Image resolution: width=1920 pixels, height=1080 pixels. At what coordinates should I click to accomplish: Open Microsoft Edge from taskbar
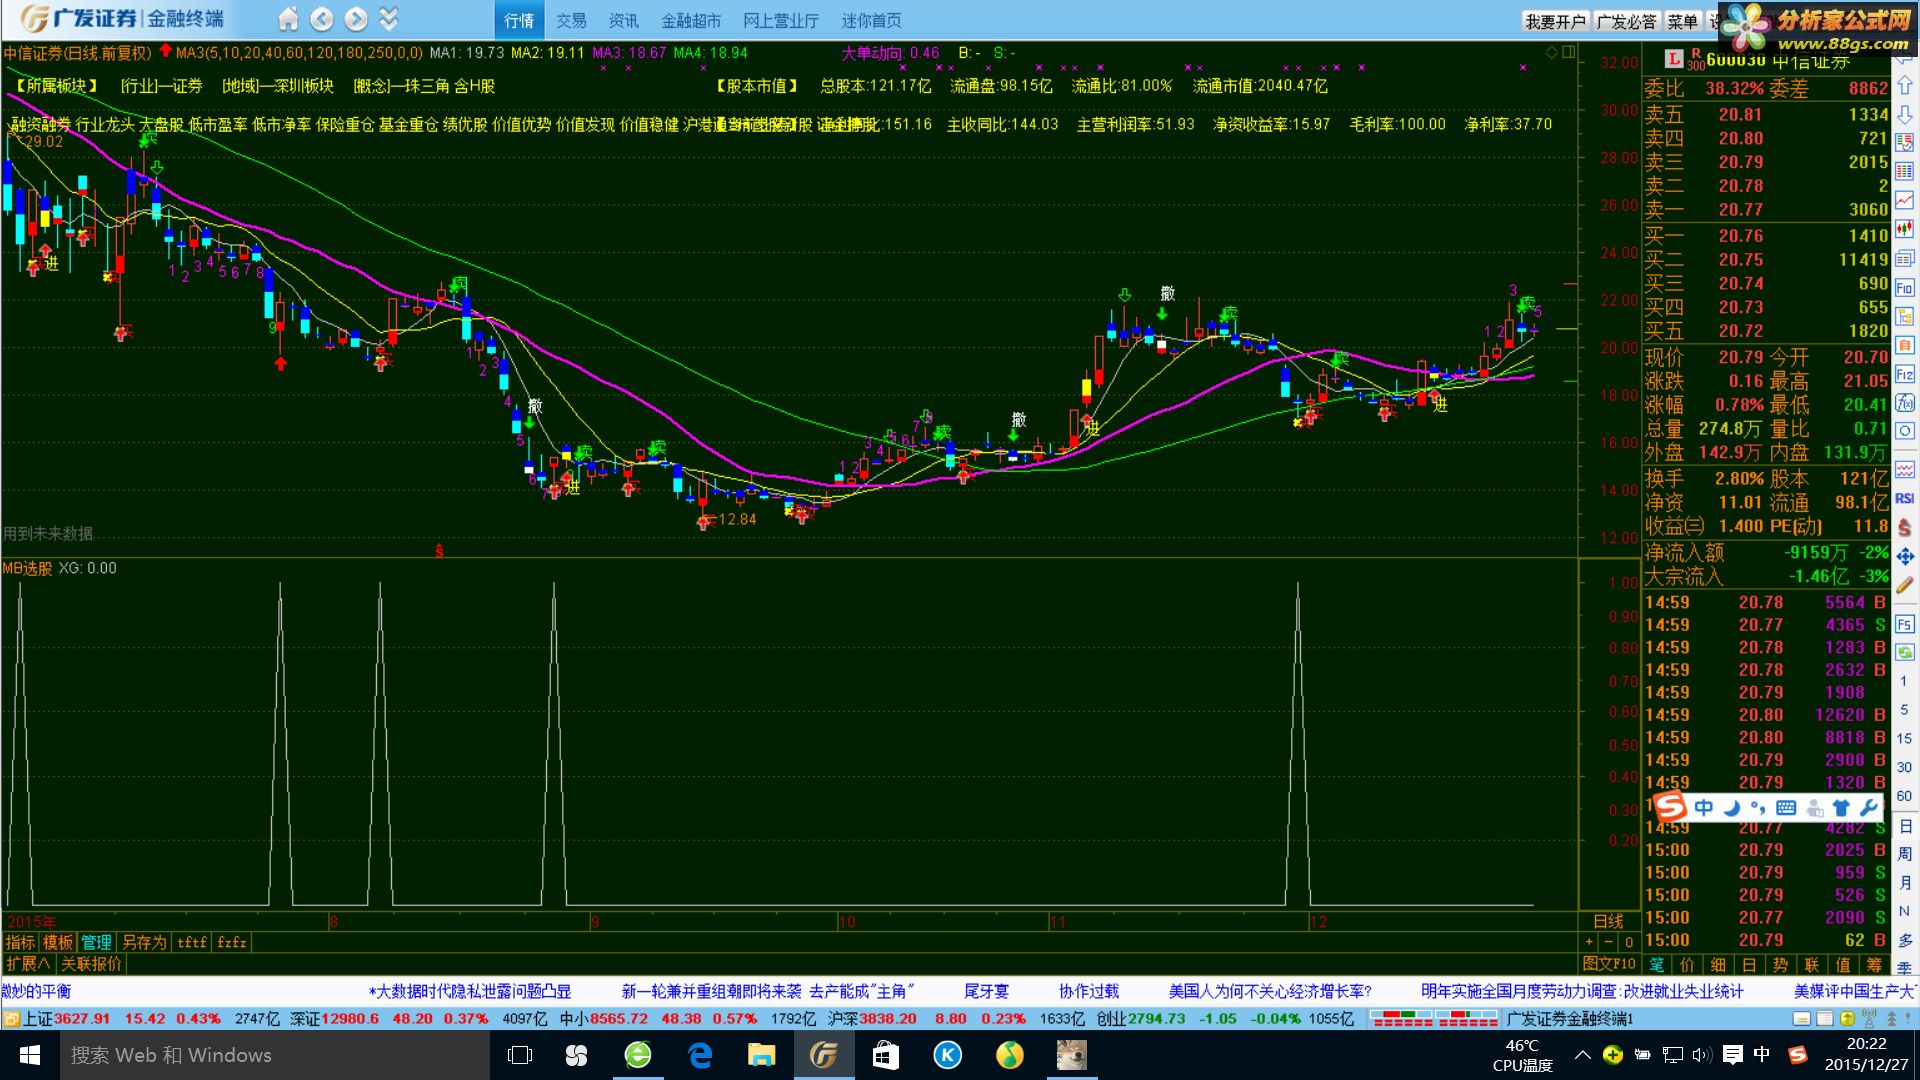pyautogui.click(x=700, y=1055)
